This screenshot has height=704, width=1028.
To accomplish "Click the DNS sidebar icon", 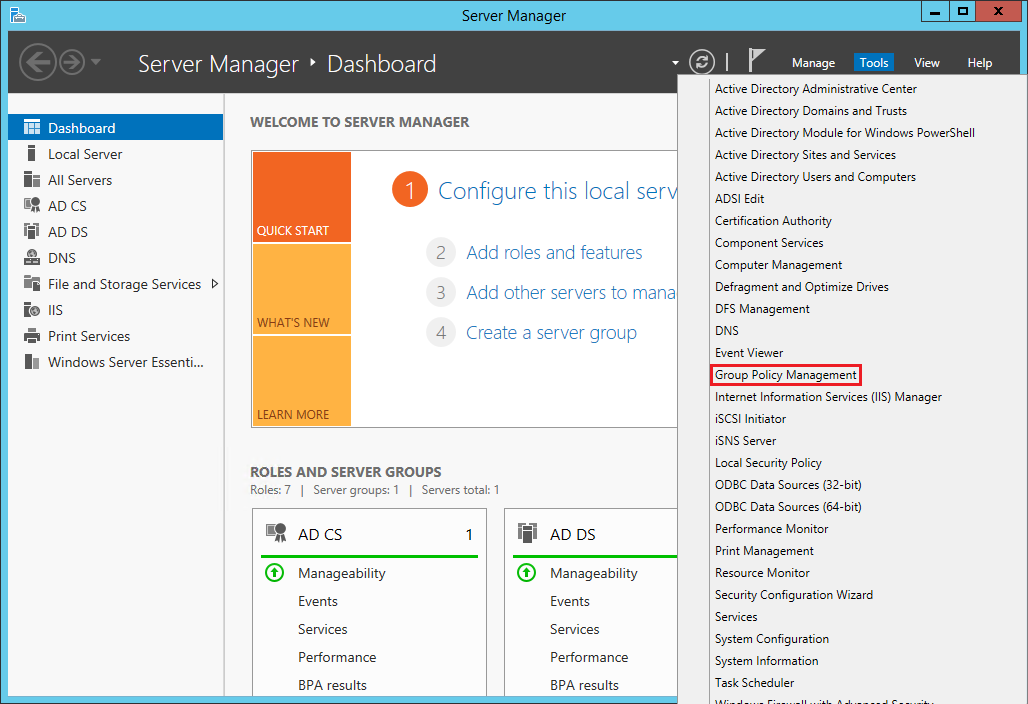I will pyautogui.click(x=31, y=257).
